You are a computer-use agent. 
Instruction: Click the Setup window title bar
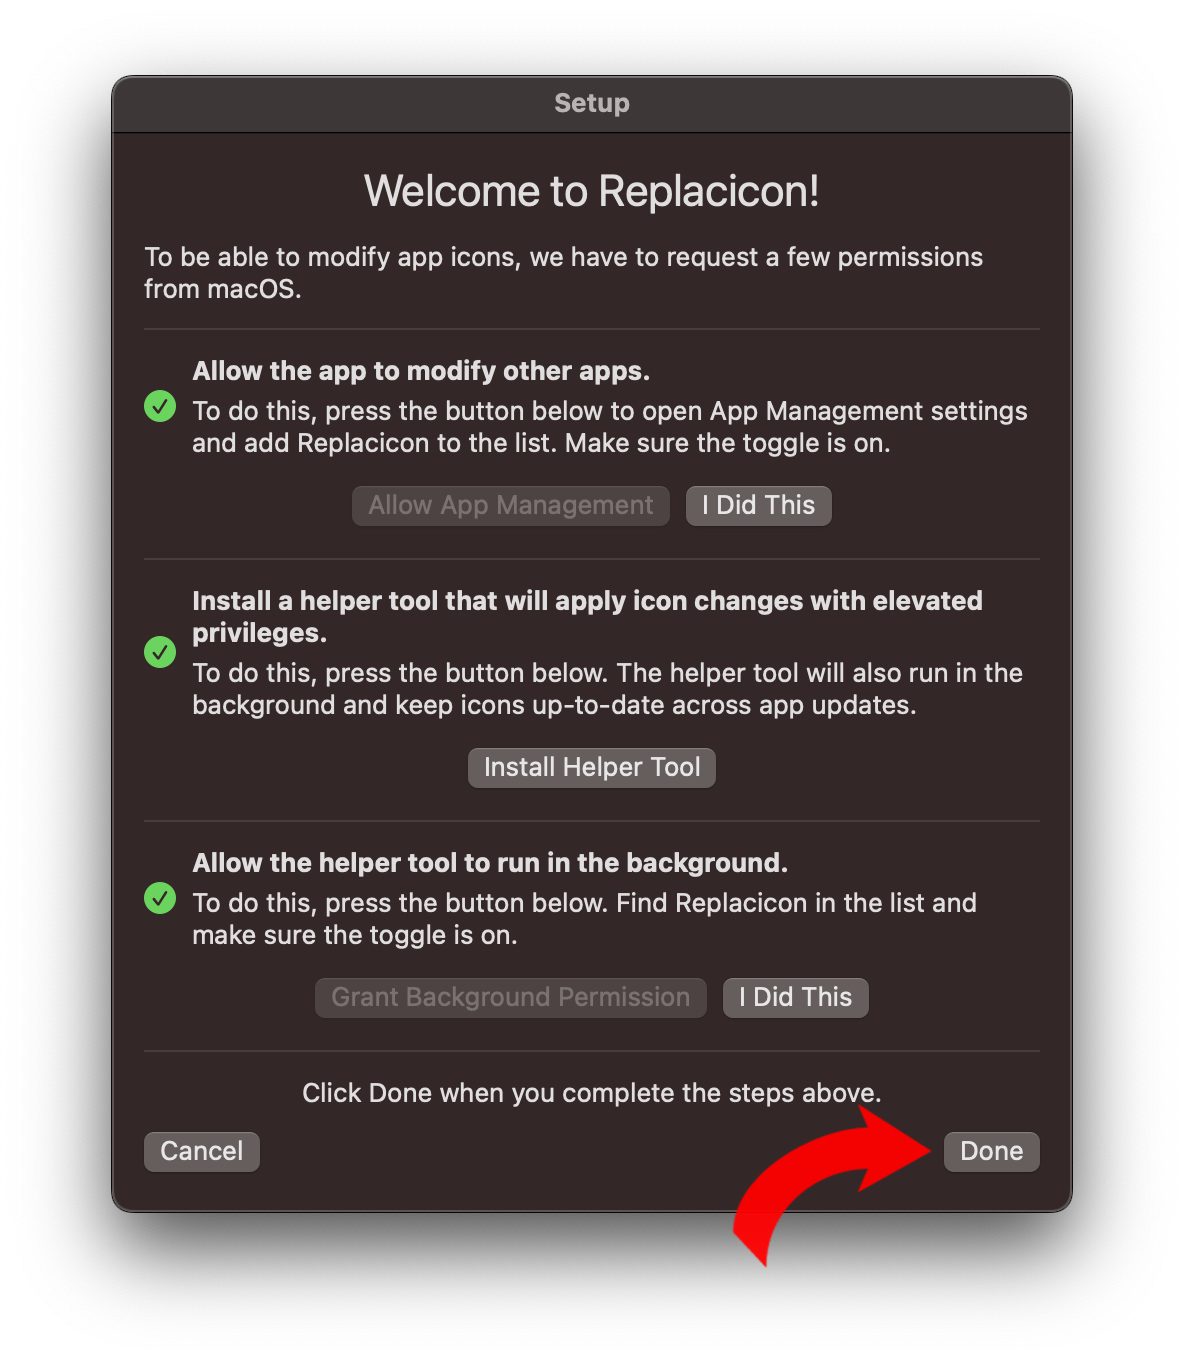coord(592,104)
